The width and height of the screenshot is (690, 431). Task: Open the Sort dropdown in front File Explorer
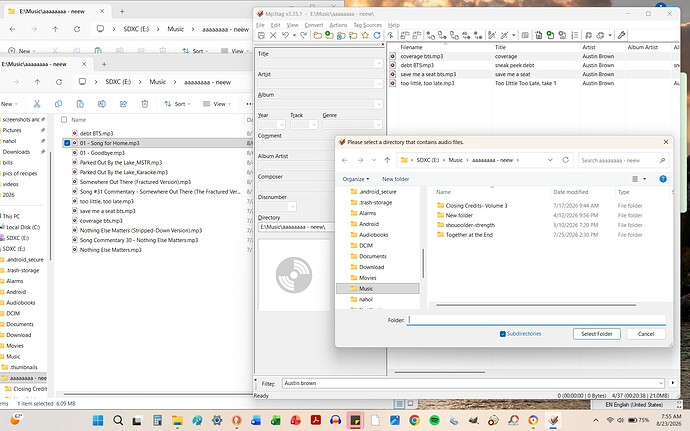pyautogui.click(x=177, y=104)
